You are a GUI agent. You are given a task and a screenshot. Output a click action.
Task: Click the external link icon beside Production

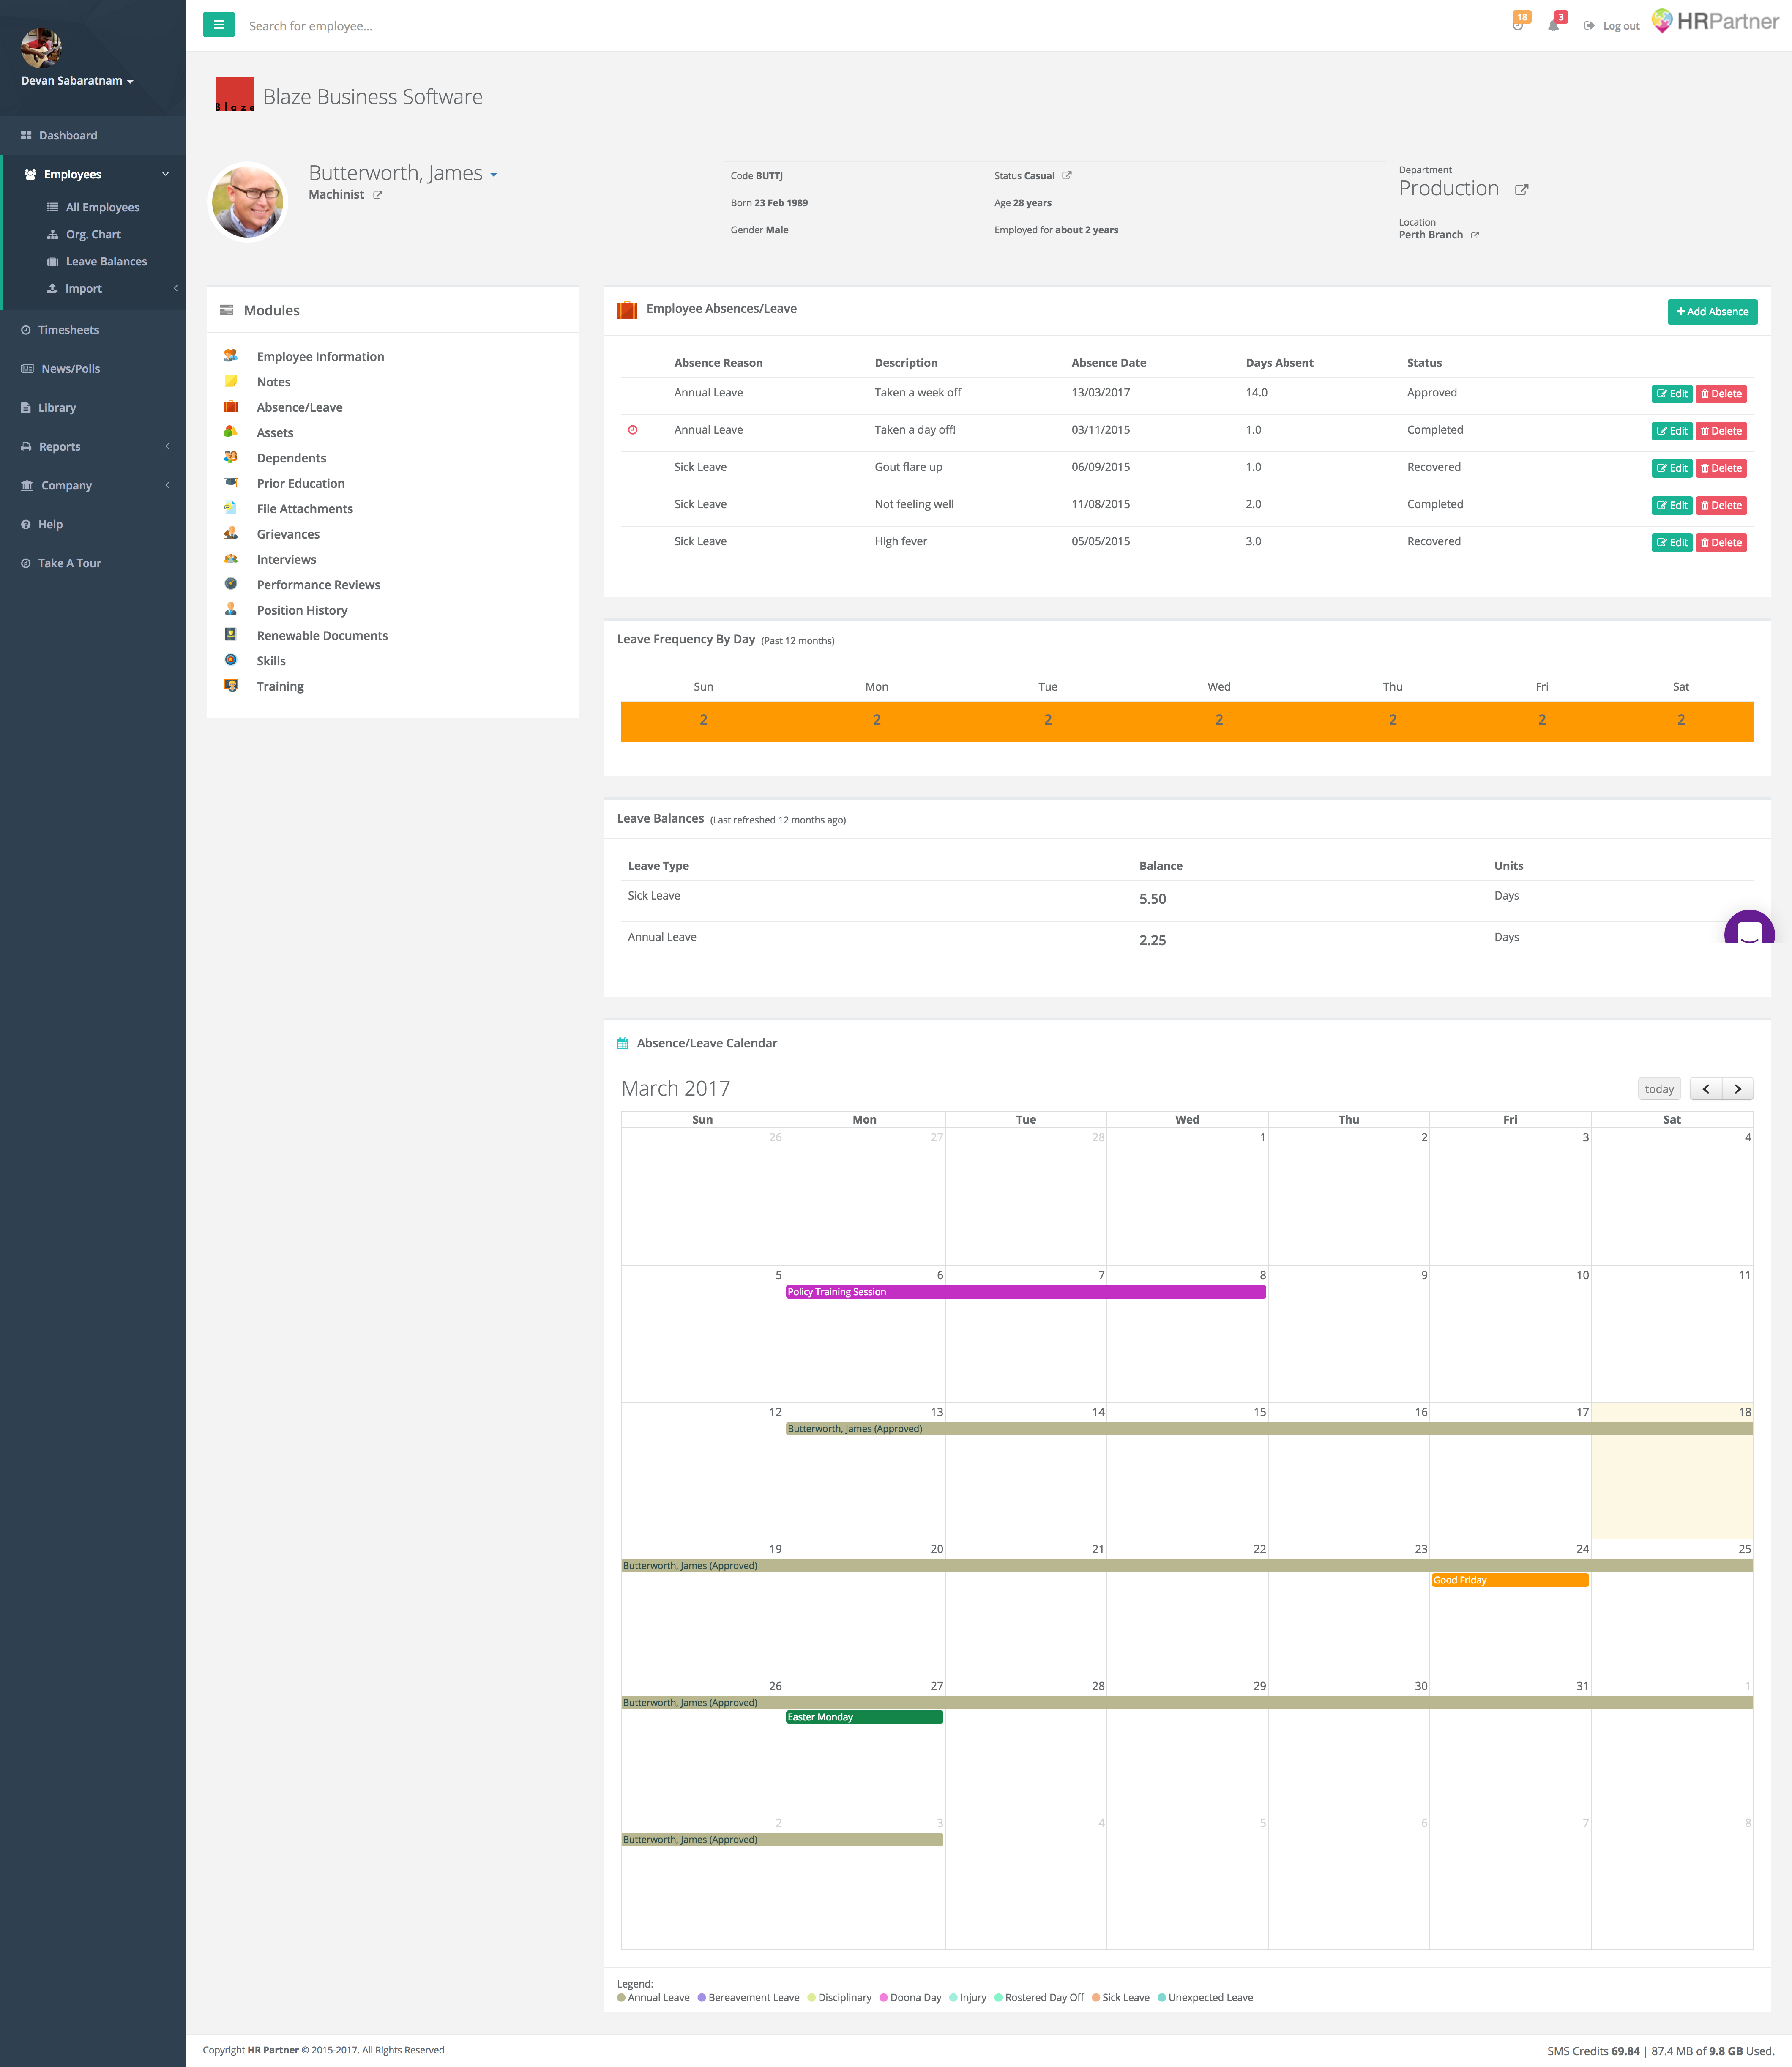1521,190
